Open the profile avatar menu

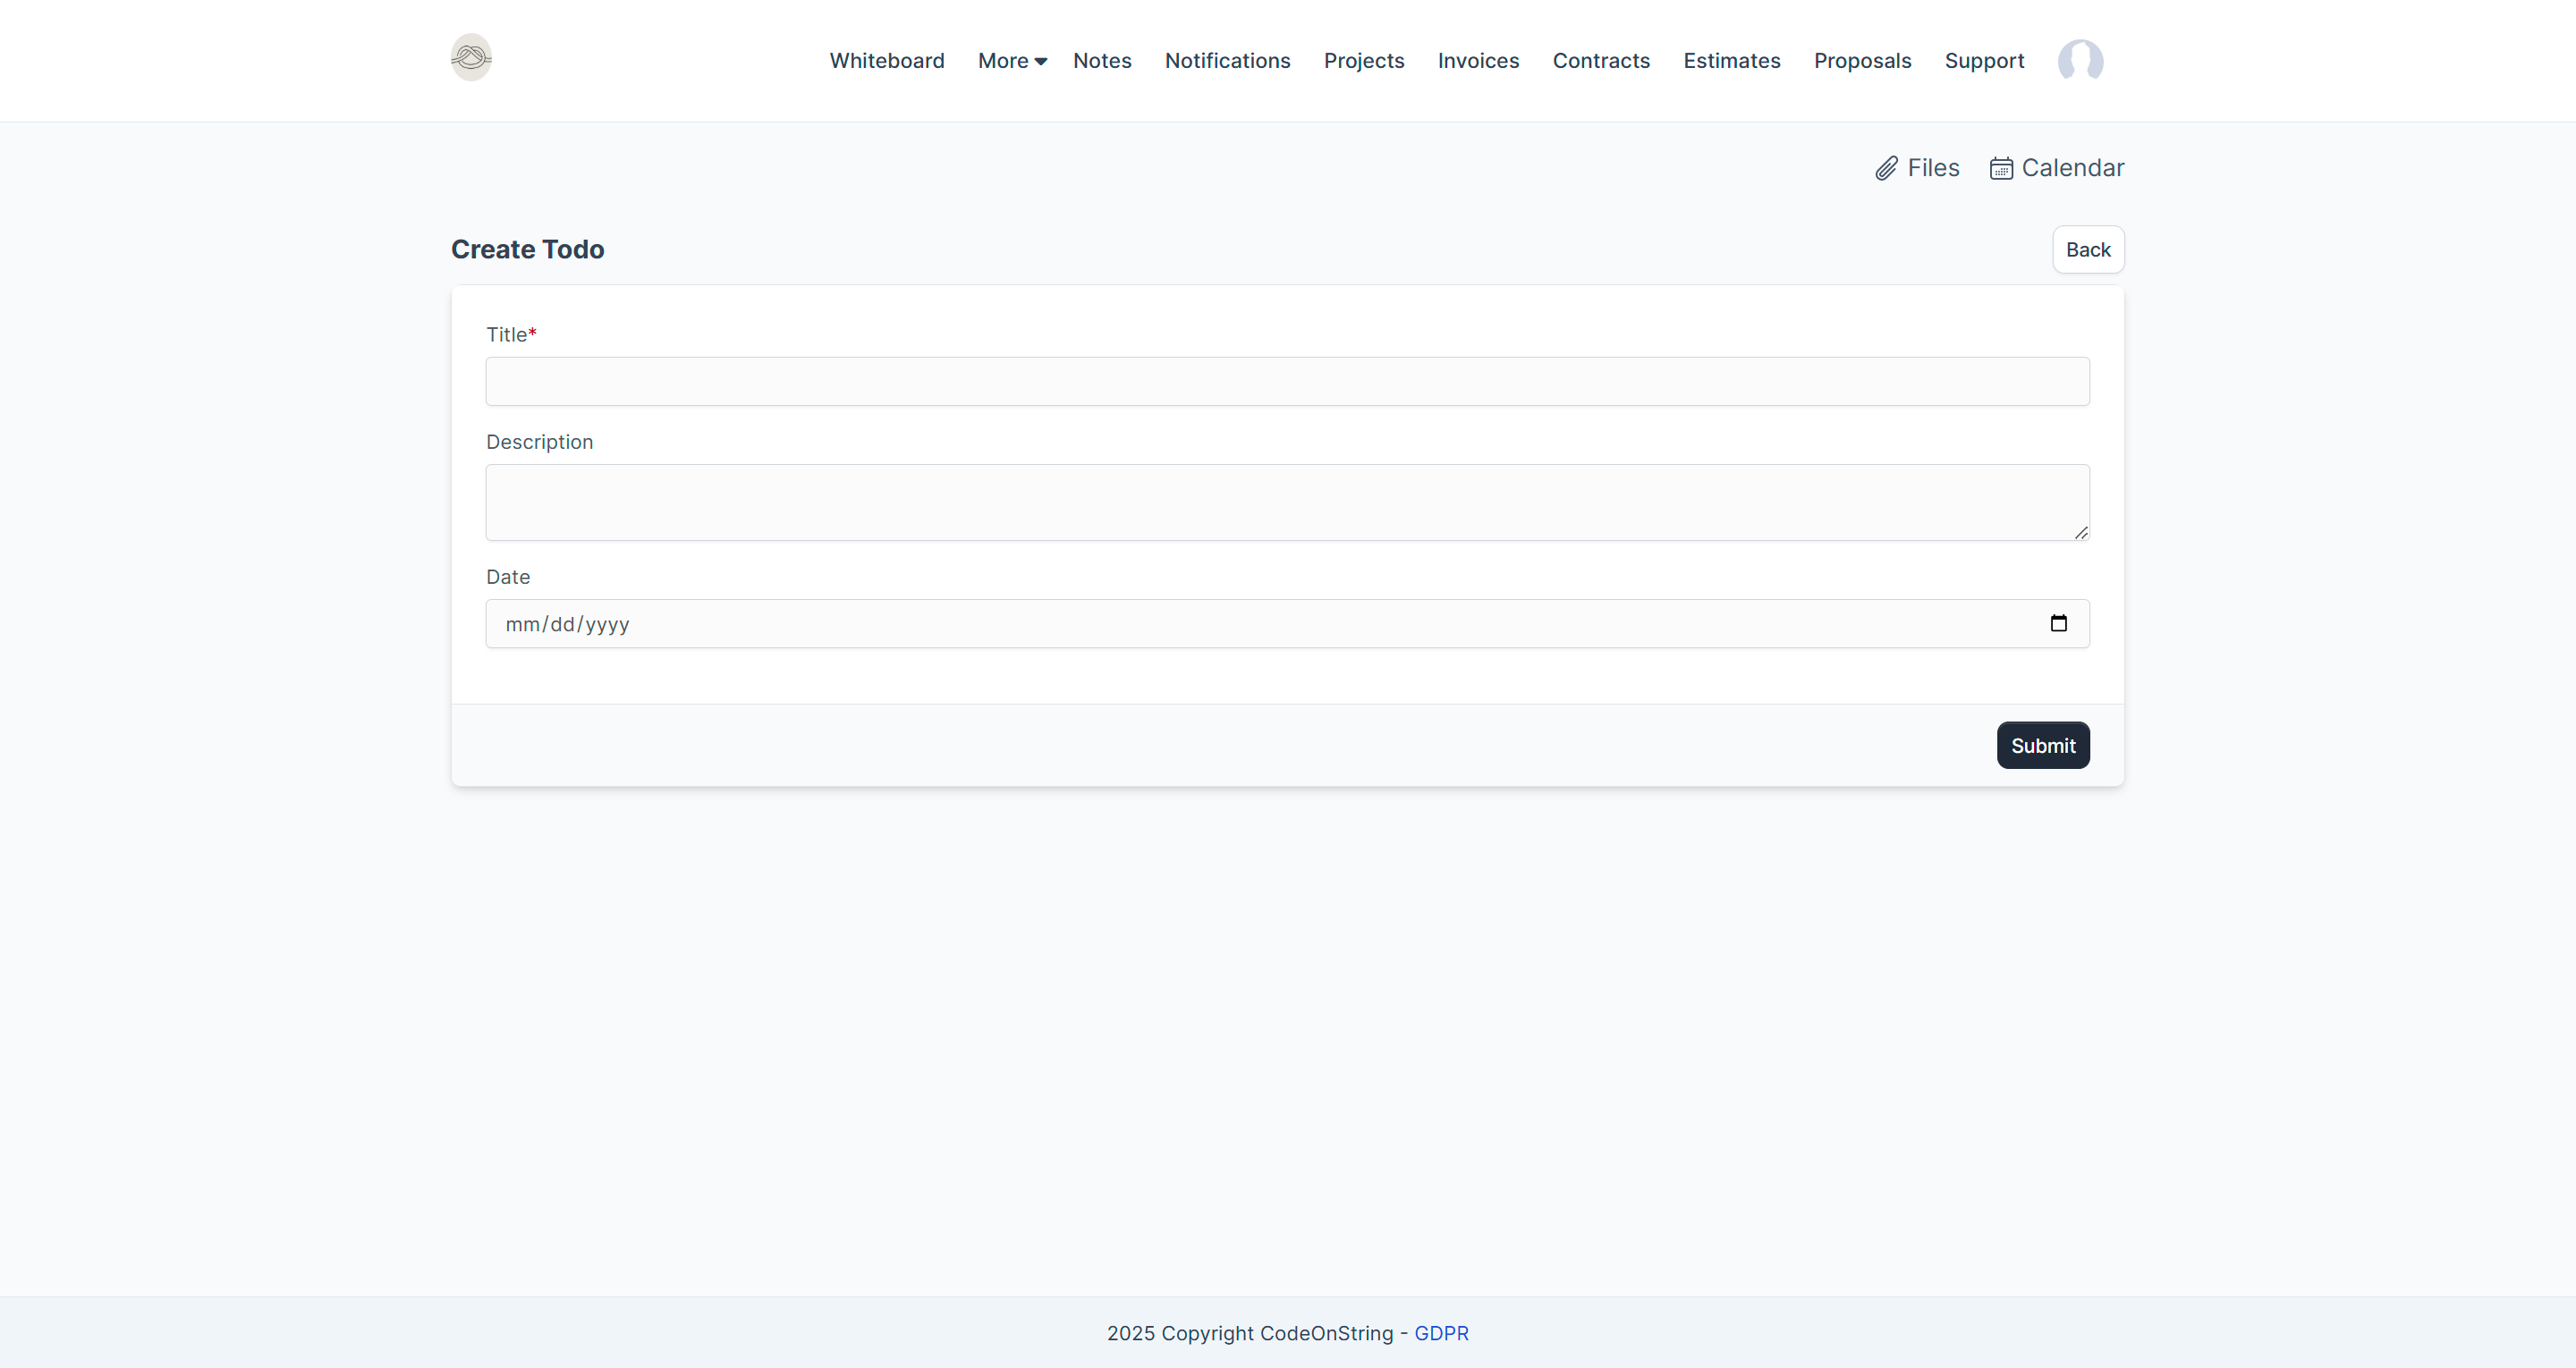coord(2081,61)
